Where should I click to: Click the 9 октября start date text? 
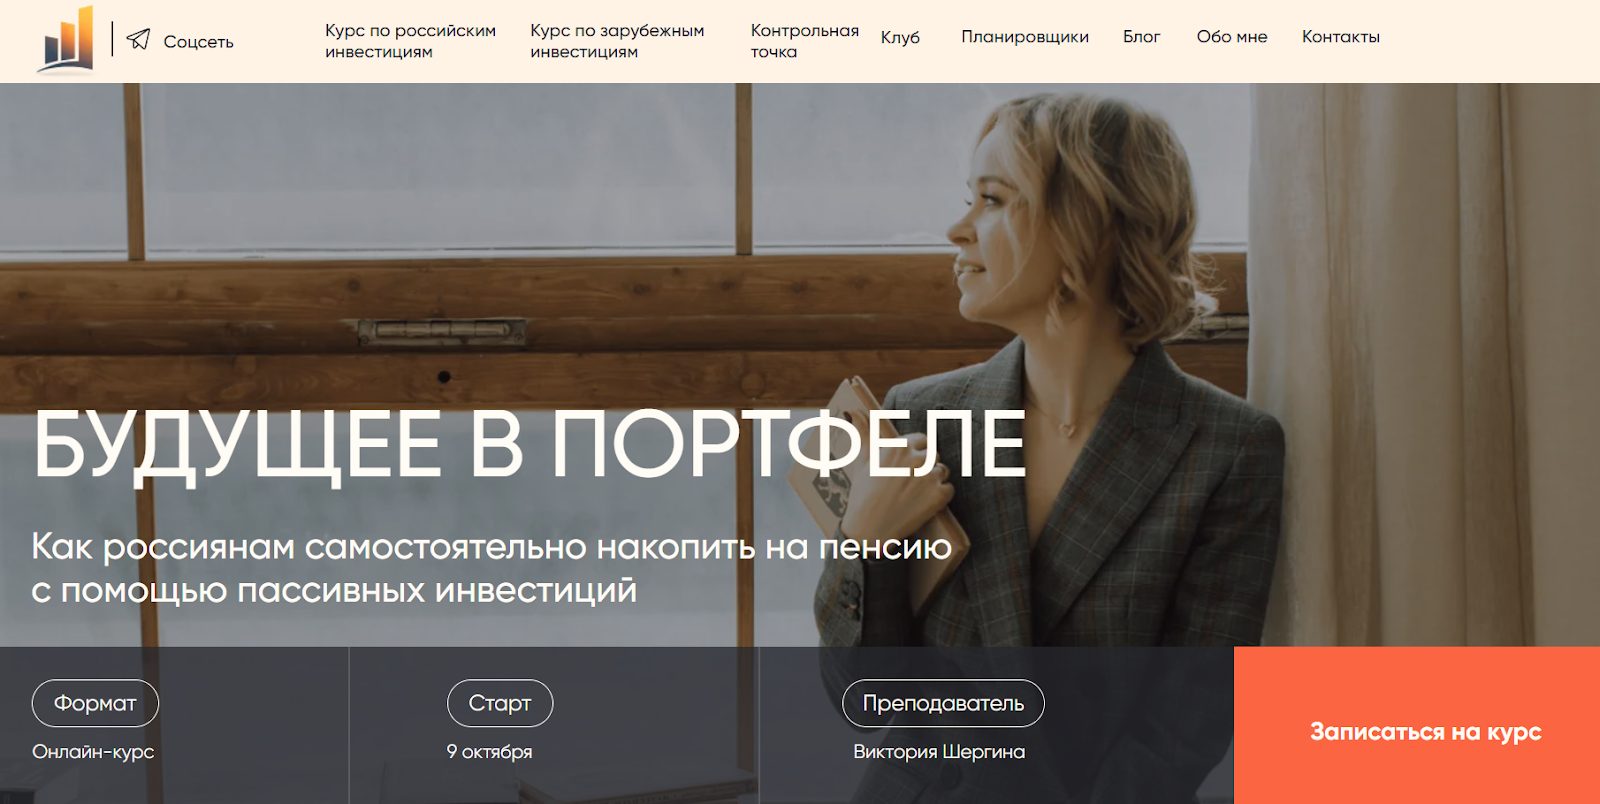click(x=489, y=751)
